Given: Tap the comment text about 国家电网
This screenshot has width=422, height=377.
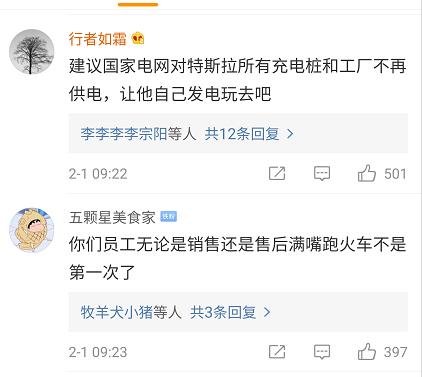Looking at the screenshot, I should coord(238,80).
